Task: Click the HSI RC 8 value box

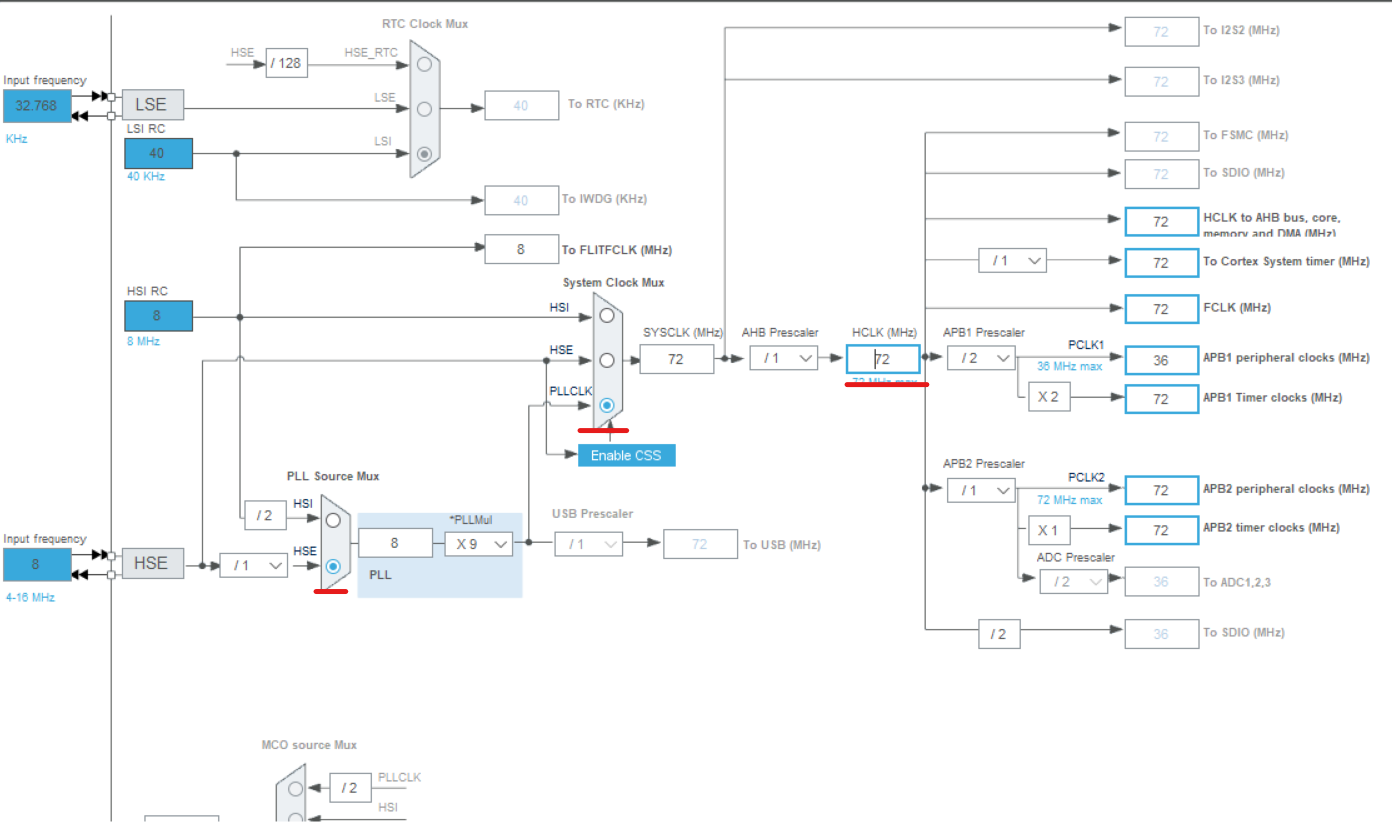Action: tap(158, 316)
